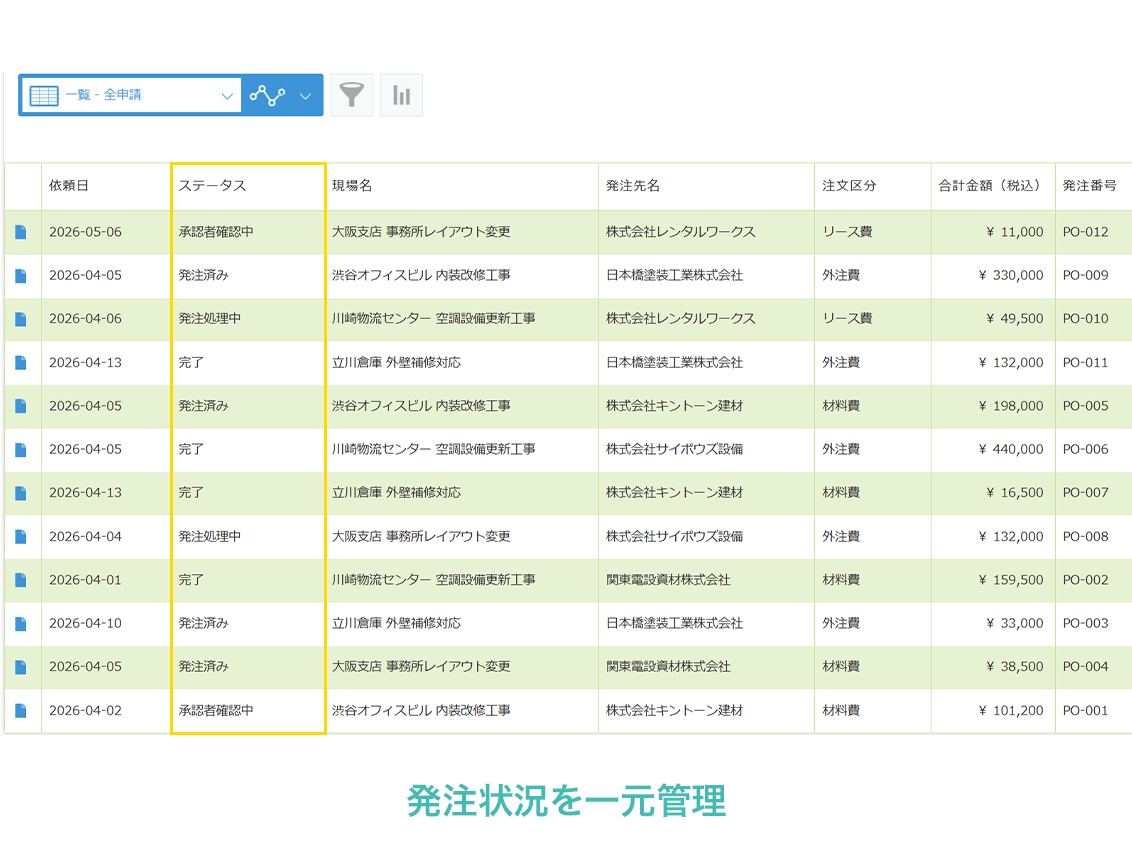Image resolution: width=1132 pixels, height=844 pixels.
Task: Click the bar graph icon in the toolbar
Action: (401, 95)
